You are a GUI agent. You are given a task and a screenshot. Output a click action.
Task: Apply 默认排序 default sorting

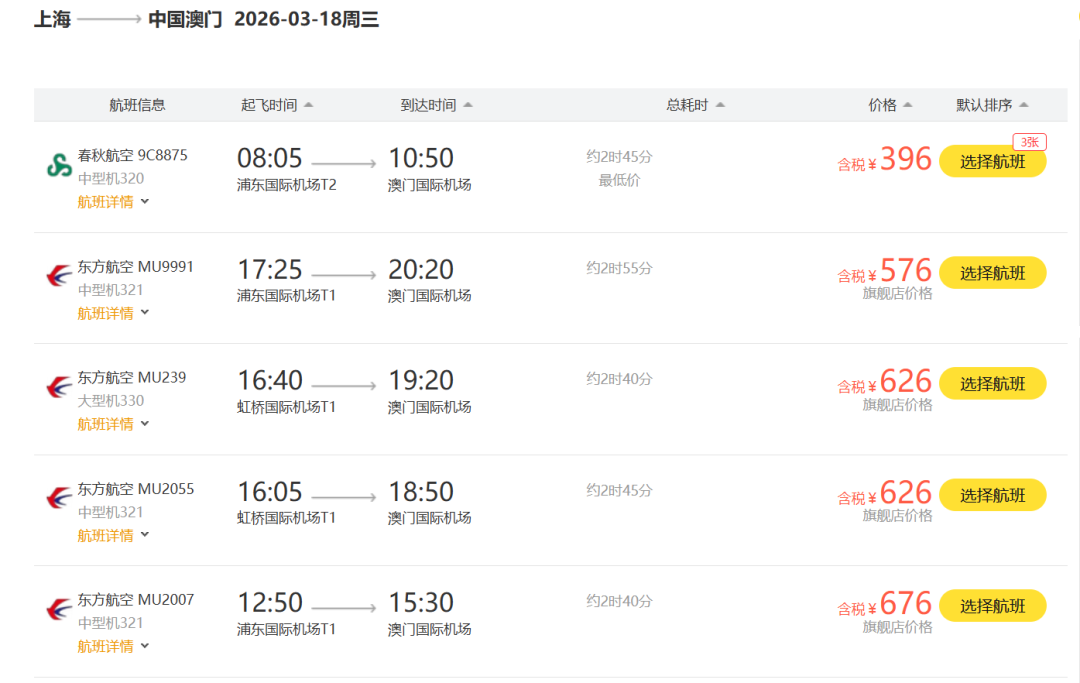(992, 105)
